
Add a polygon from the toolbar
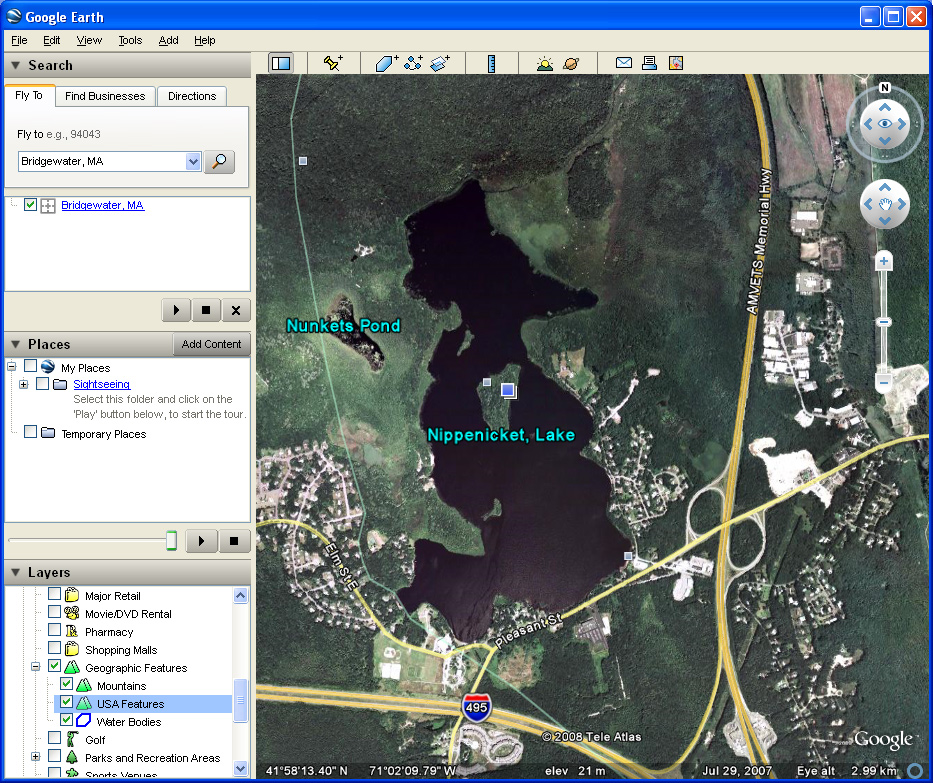(386, 63)
